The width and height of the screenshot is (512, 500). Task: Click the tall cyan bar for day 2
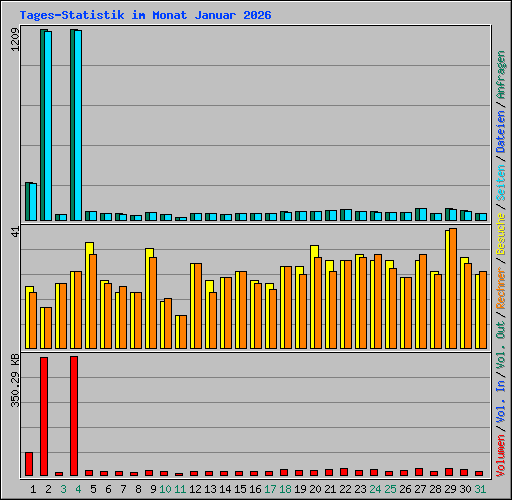point(48,126)
